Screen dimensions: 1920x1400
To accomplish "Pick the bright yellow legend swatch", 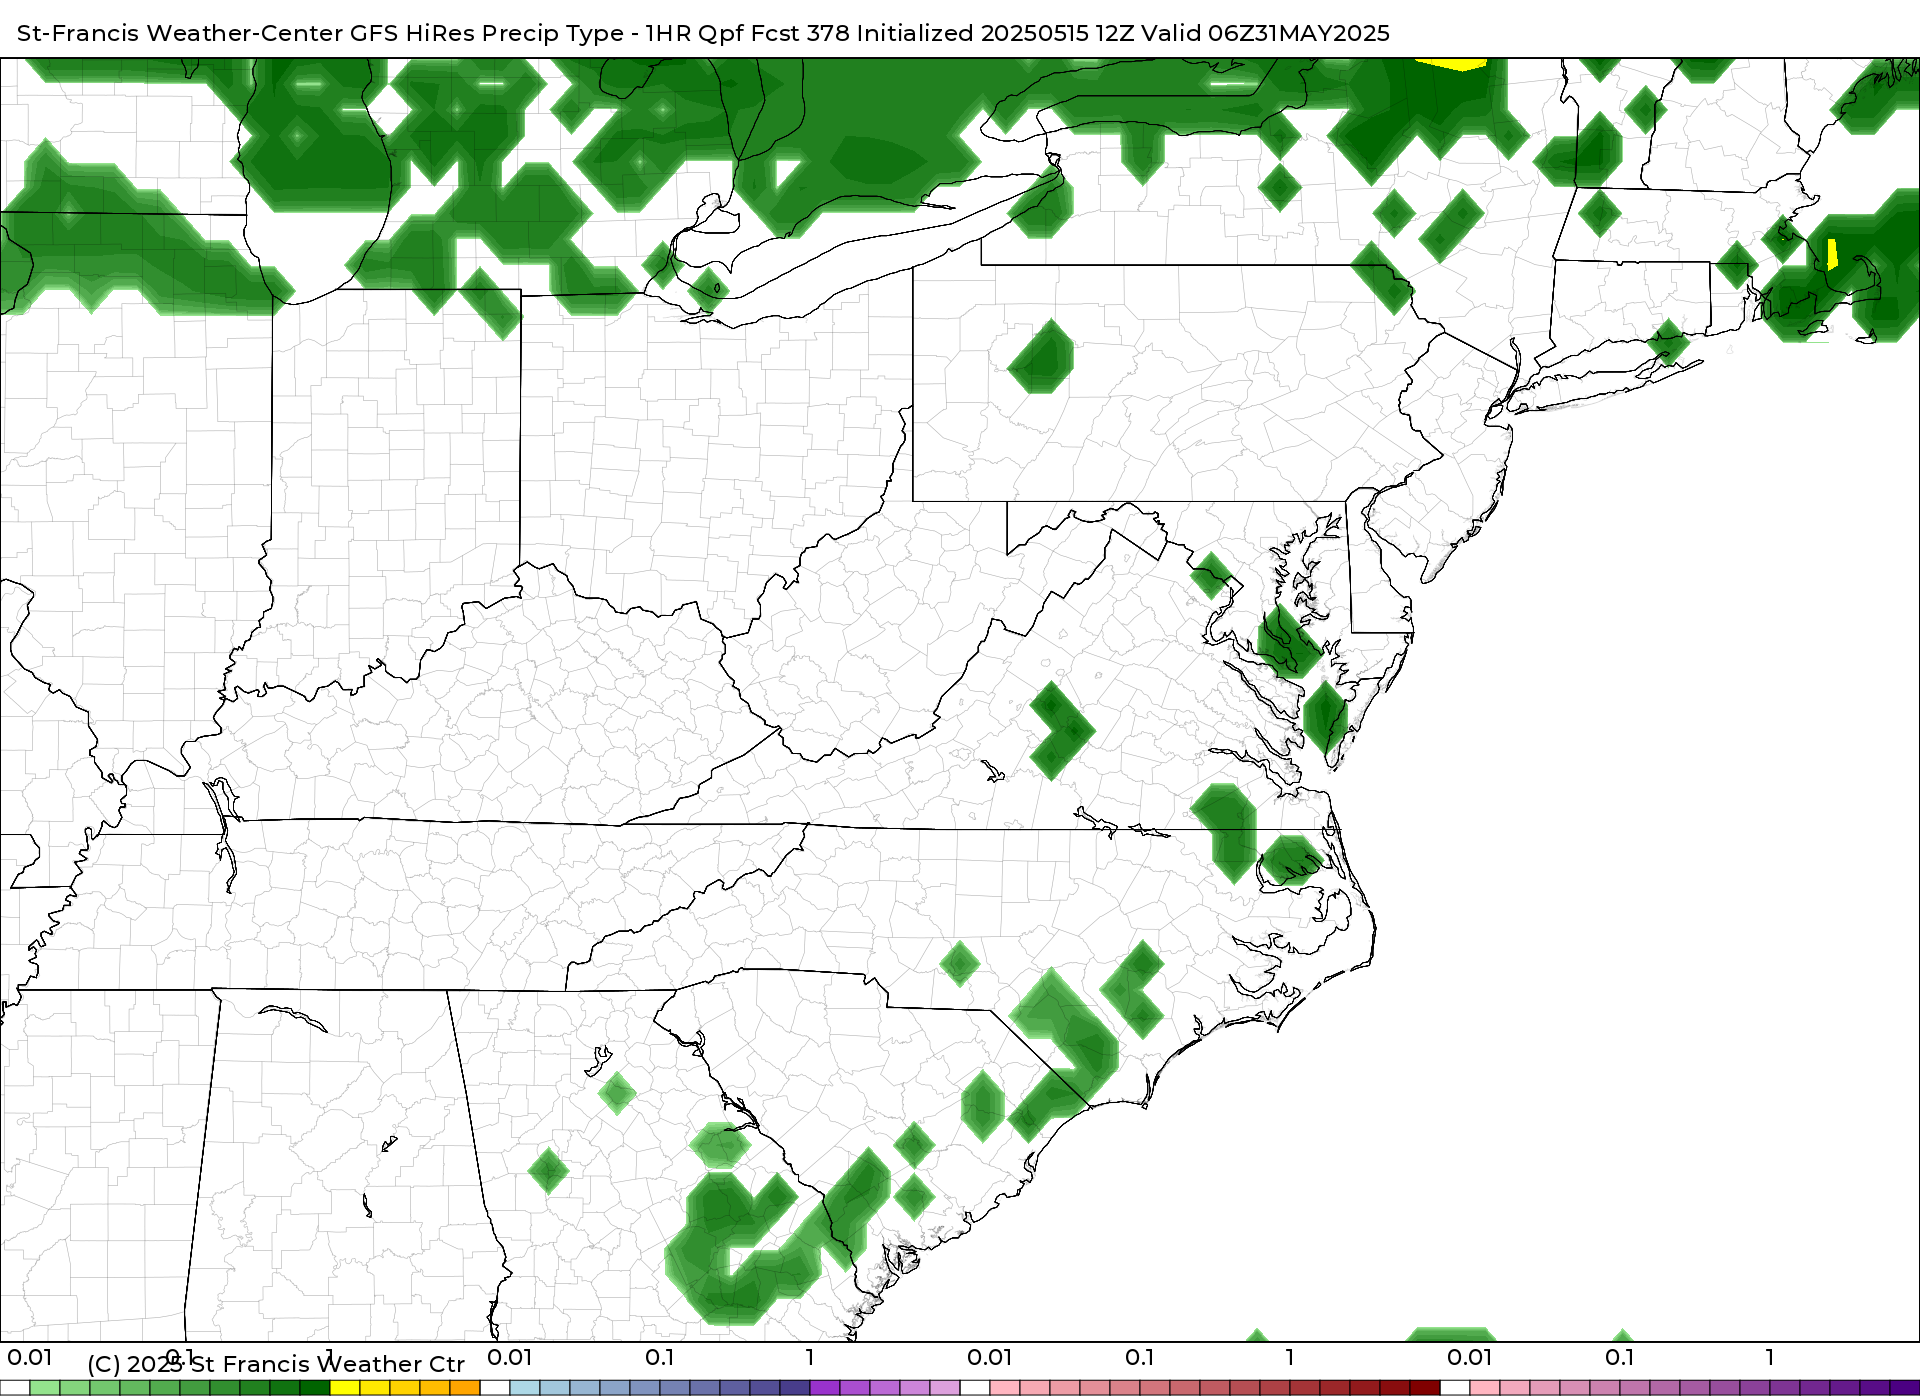I will pos(345,1388).
